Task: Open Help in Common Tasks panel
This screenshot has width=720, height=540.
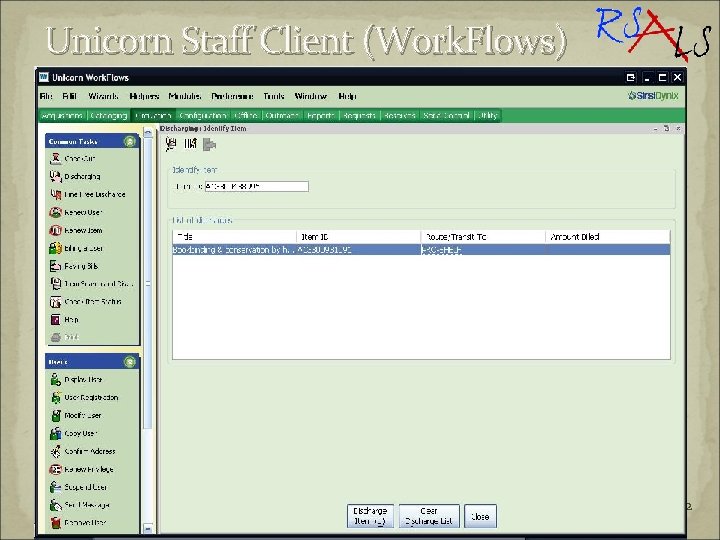Action: pyautogui.click(x=64, y=320)
